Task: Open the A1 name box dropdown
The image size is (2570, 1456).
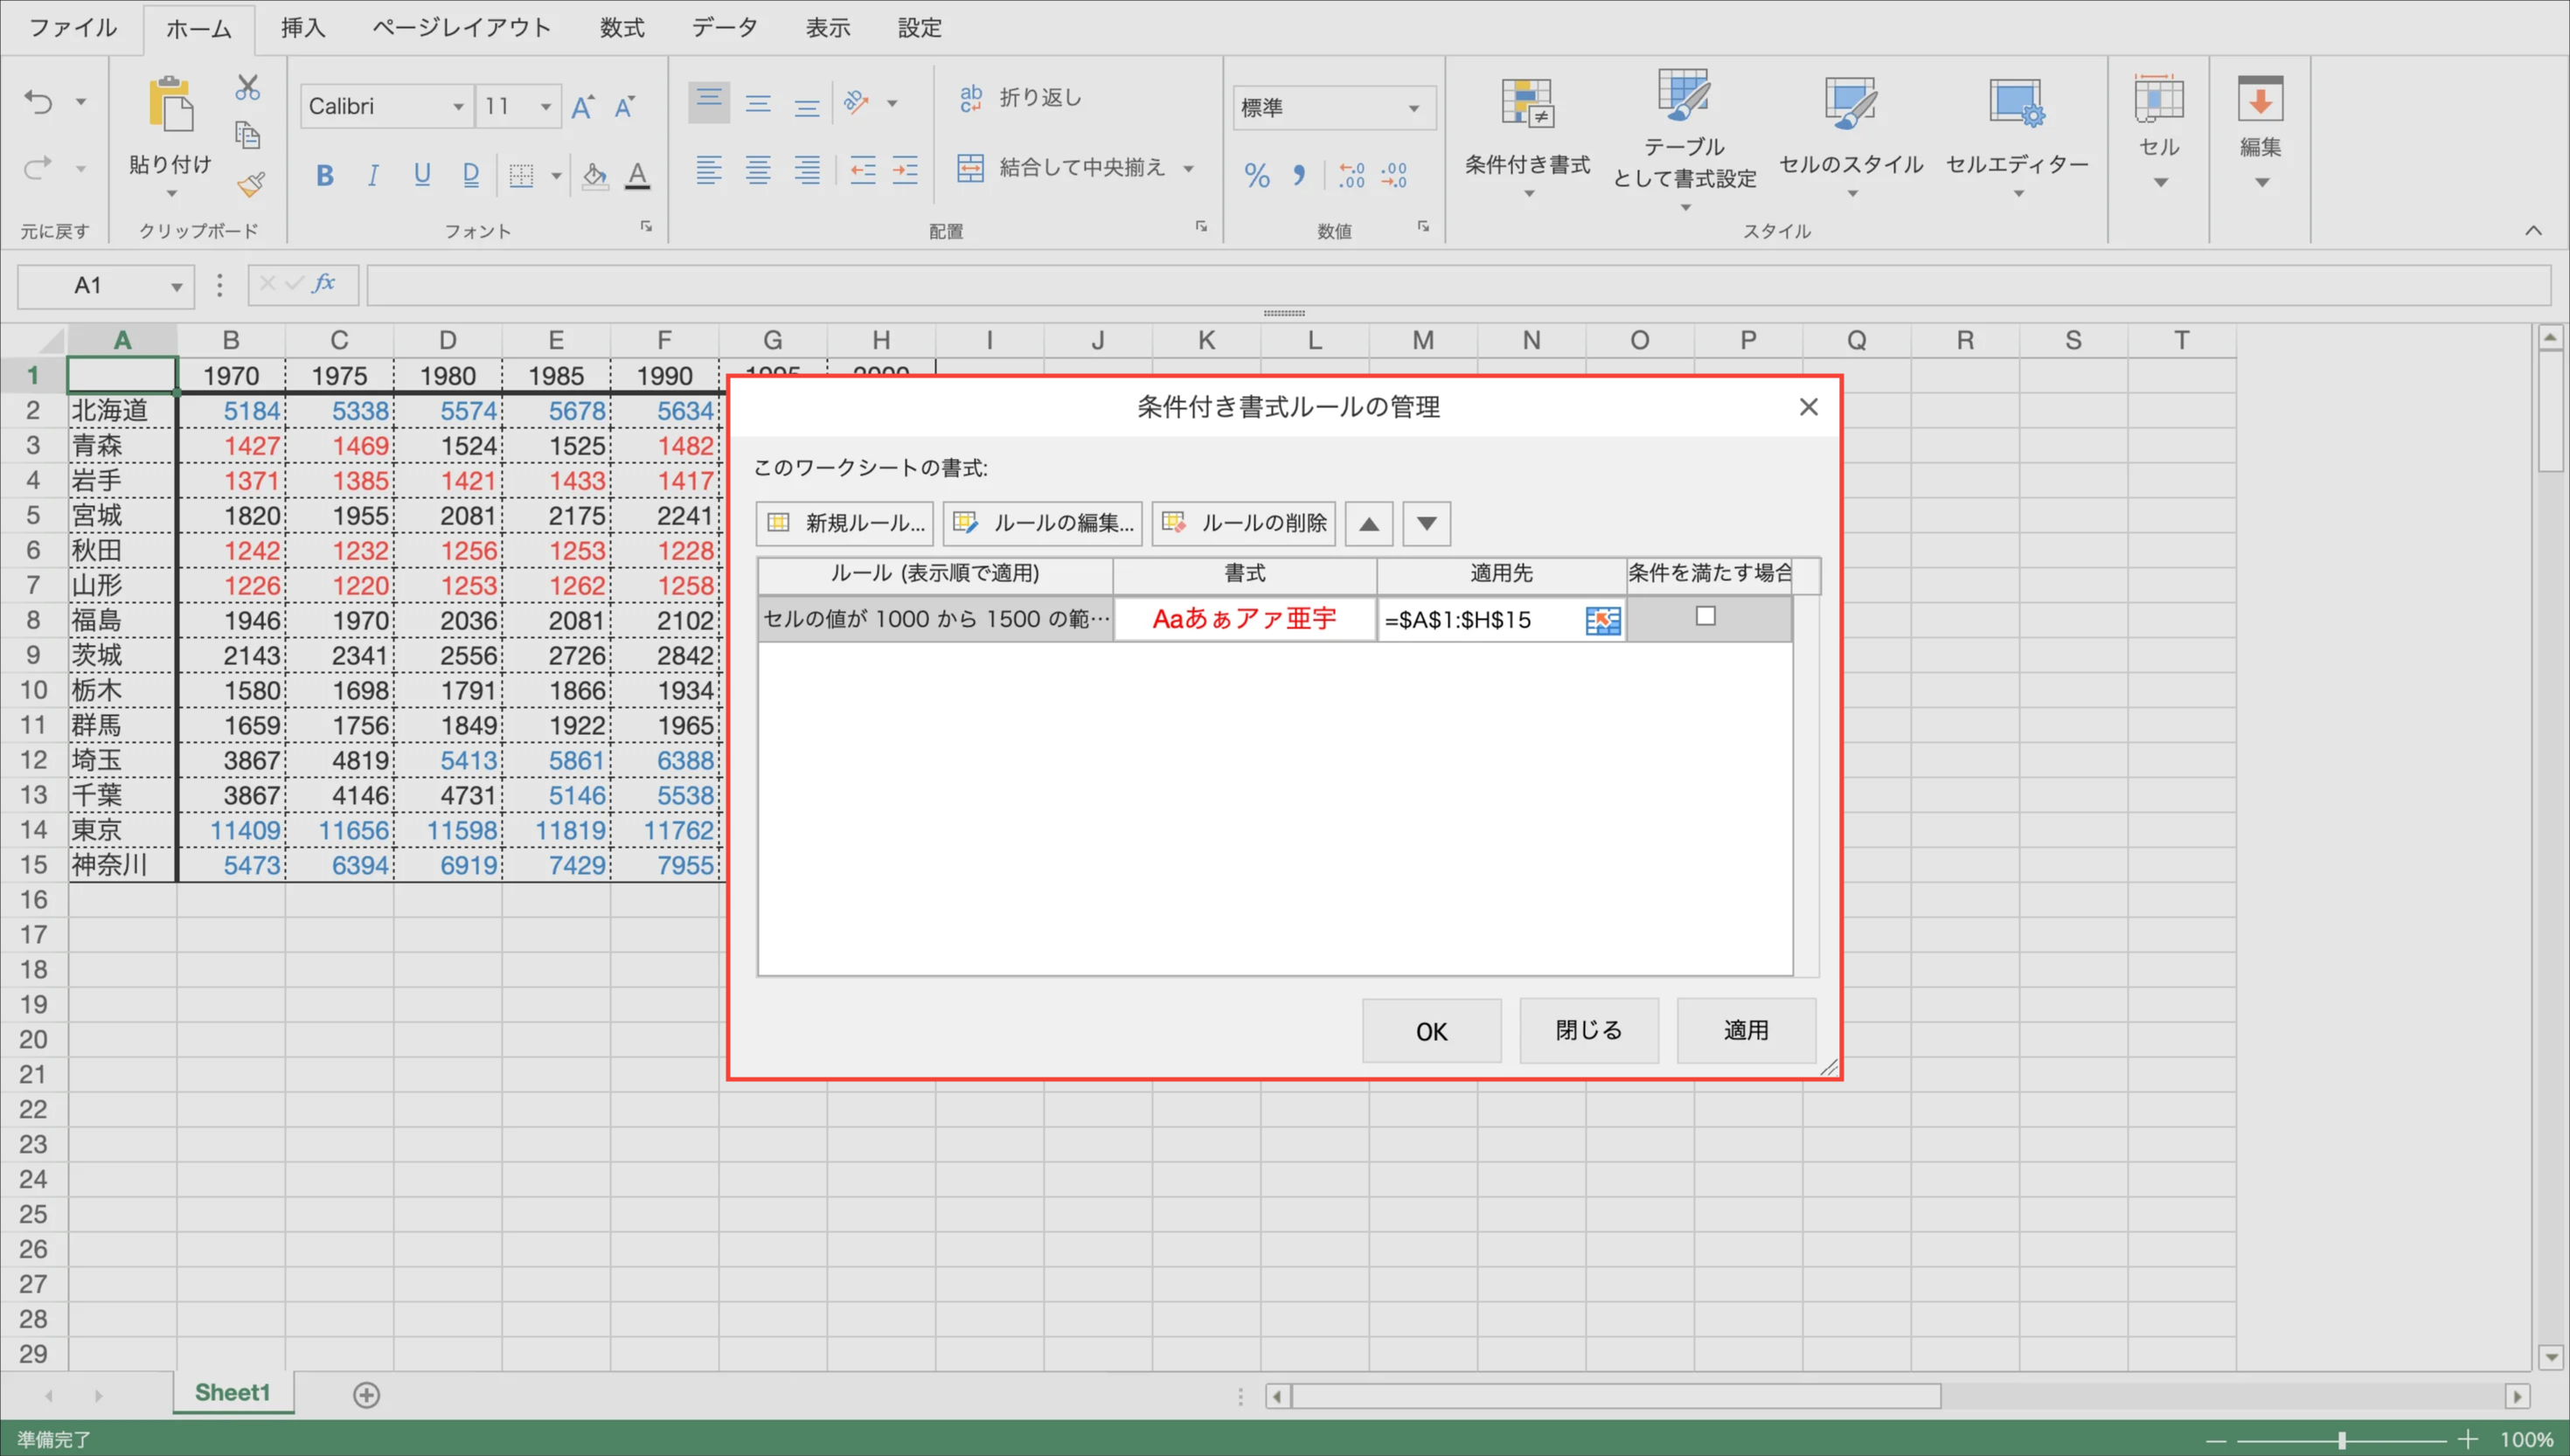Action: pos(176,287)
